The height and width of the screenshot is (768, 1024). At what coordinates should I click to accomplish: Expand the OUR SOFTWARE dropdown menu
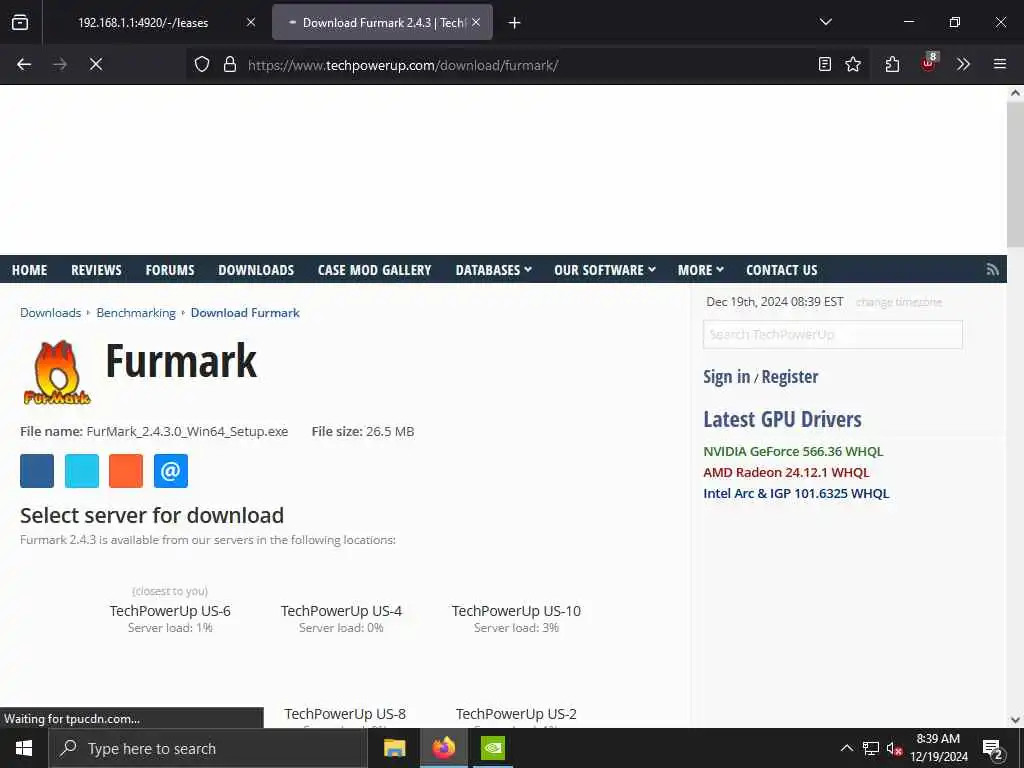click(x=605, y=270)
